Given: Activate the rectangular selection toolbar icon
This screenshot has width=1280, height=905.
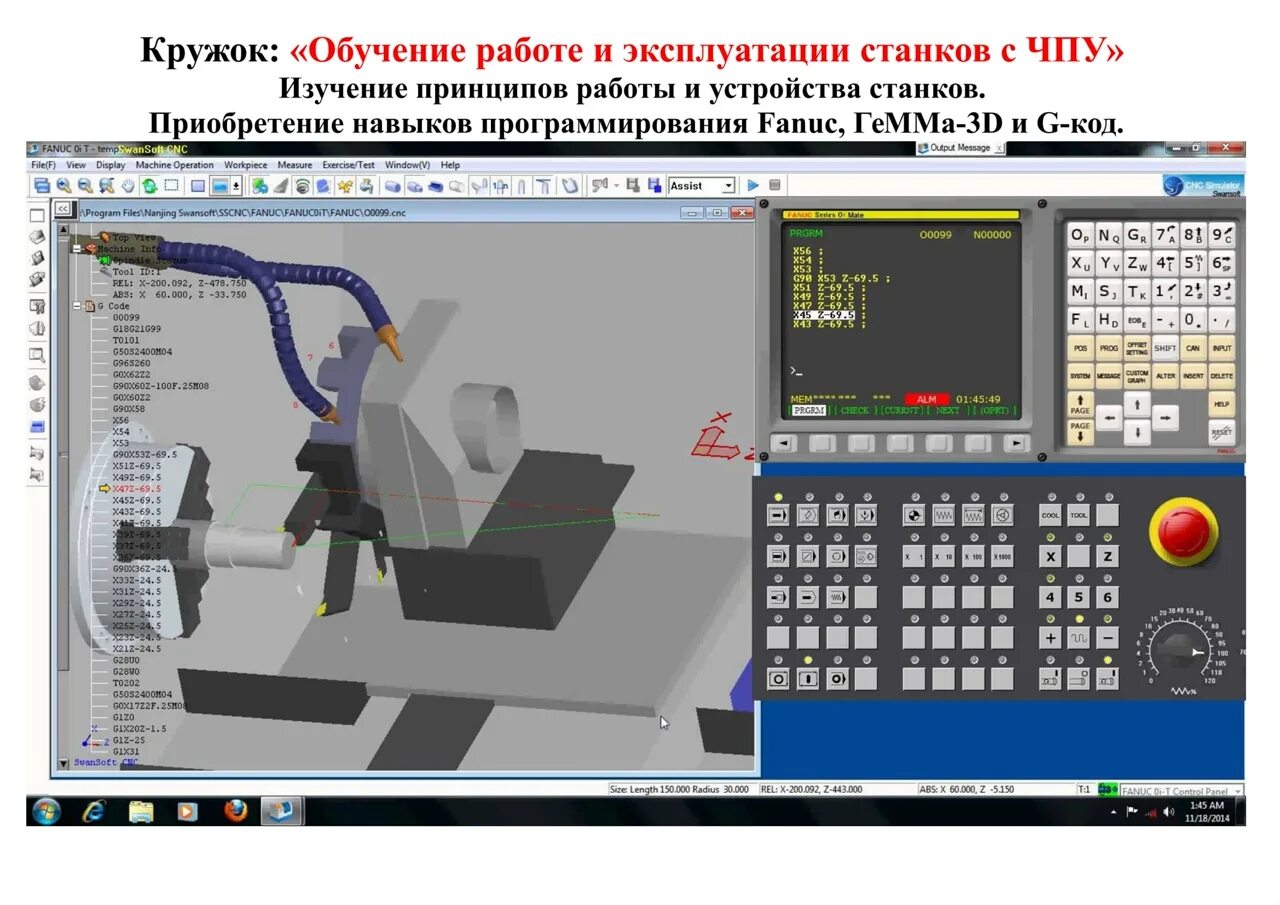Looking at the screenshot, I should click(172, 185).
